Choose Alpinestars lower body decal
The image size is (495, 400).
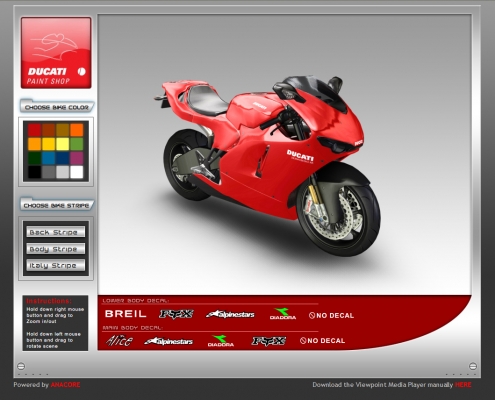[x=230, y=314]
